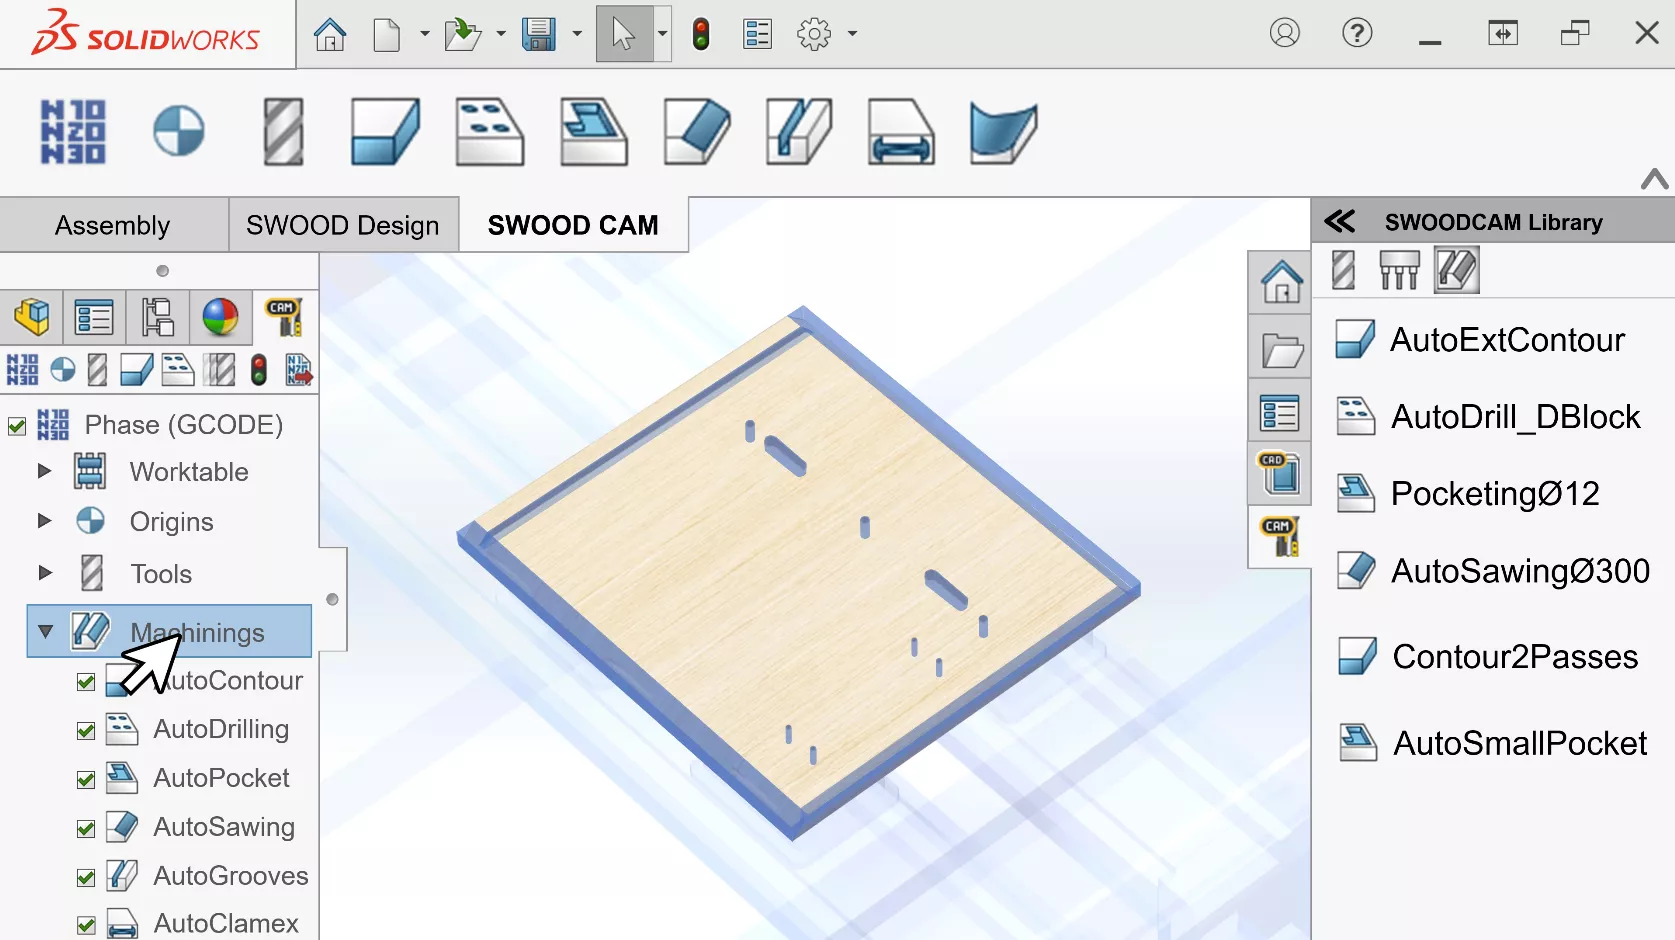Image resolution: width=1675 pixels, height=940 pixels.
Task: Open the ConfigurationManager tab icon
Action: pyautogui.click(x=157, y=317)
